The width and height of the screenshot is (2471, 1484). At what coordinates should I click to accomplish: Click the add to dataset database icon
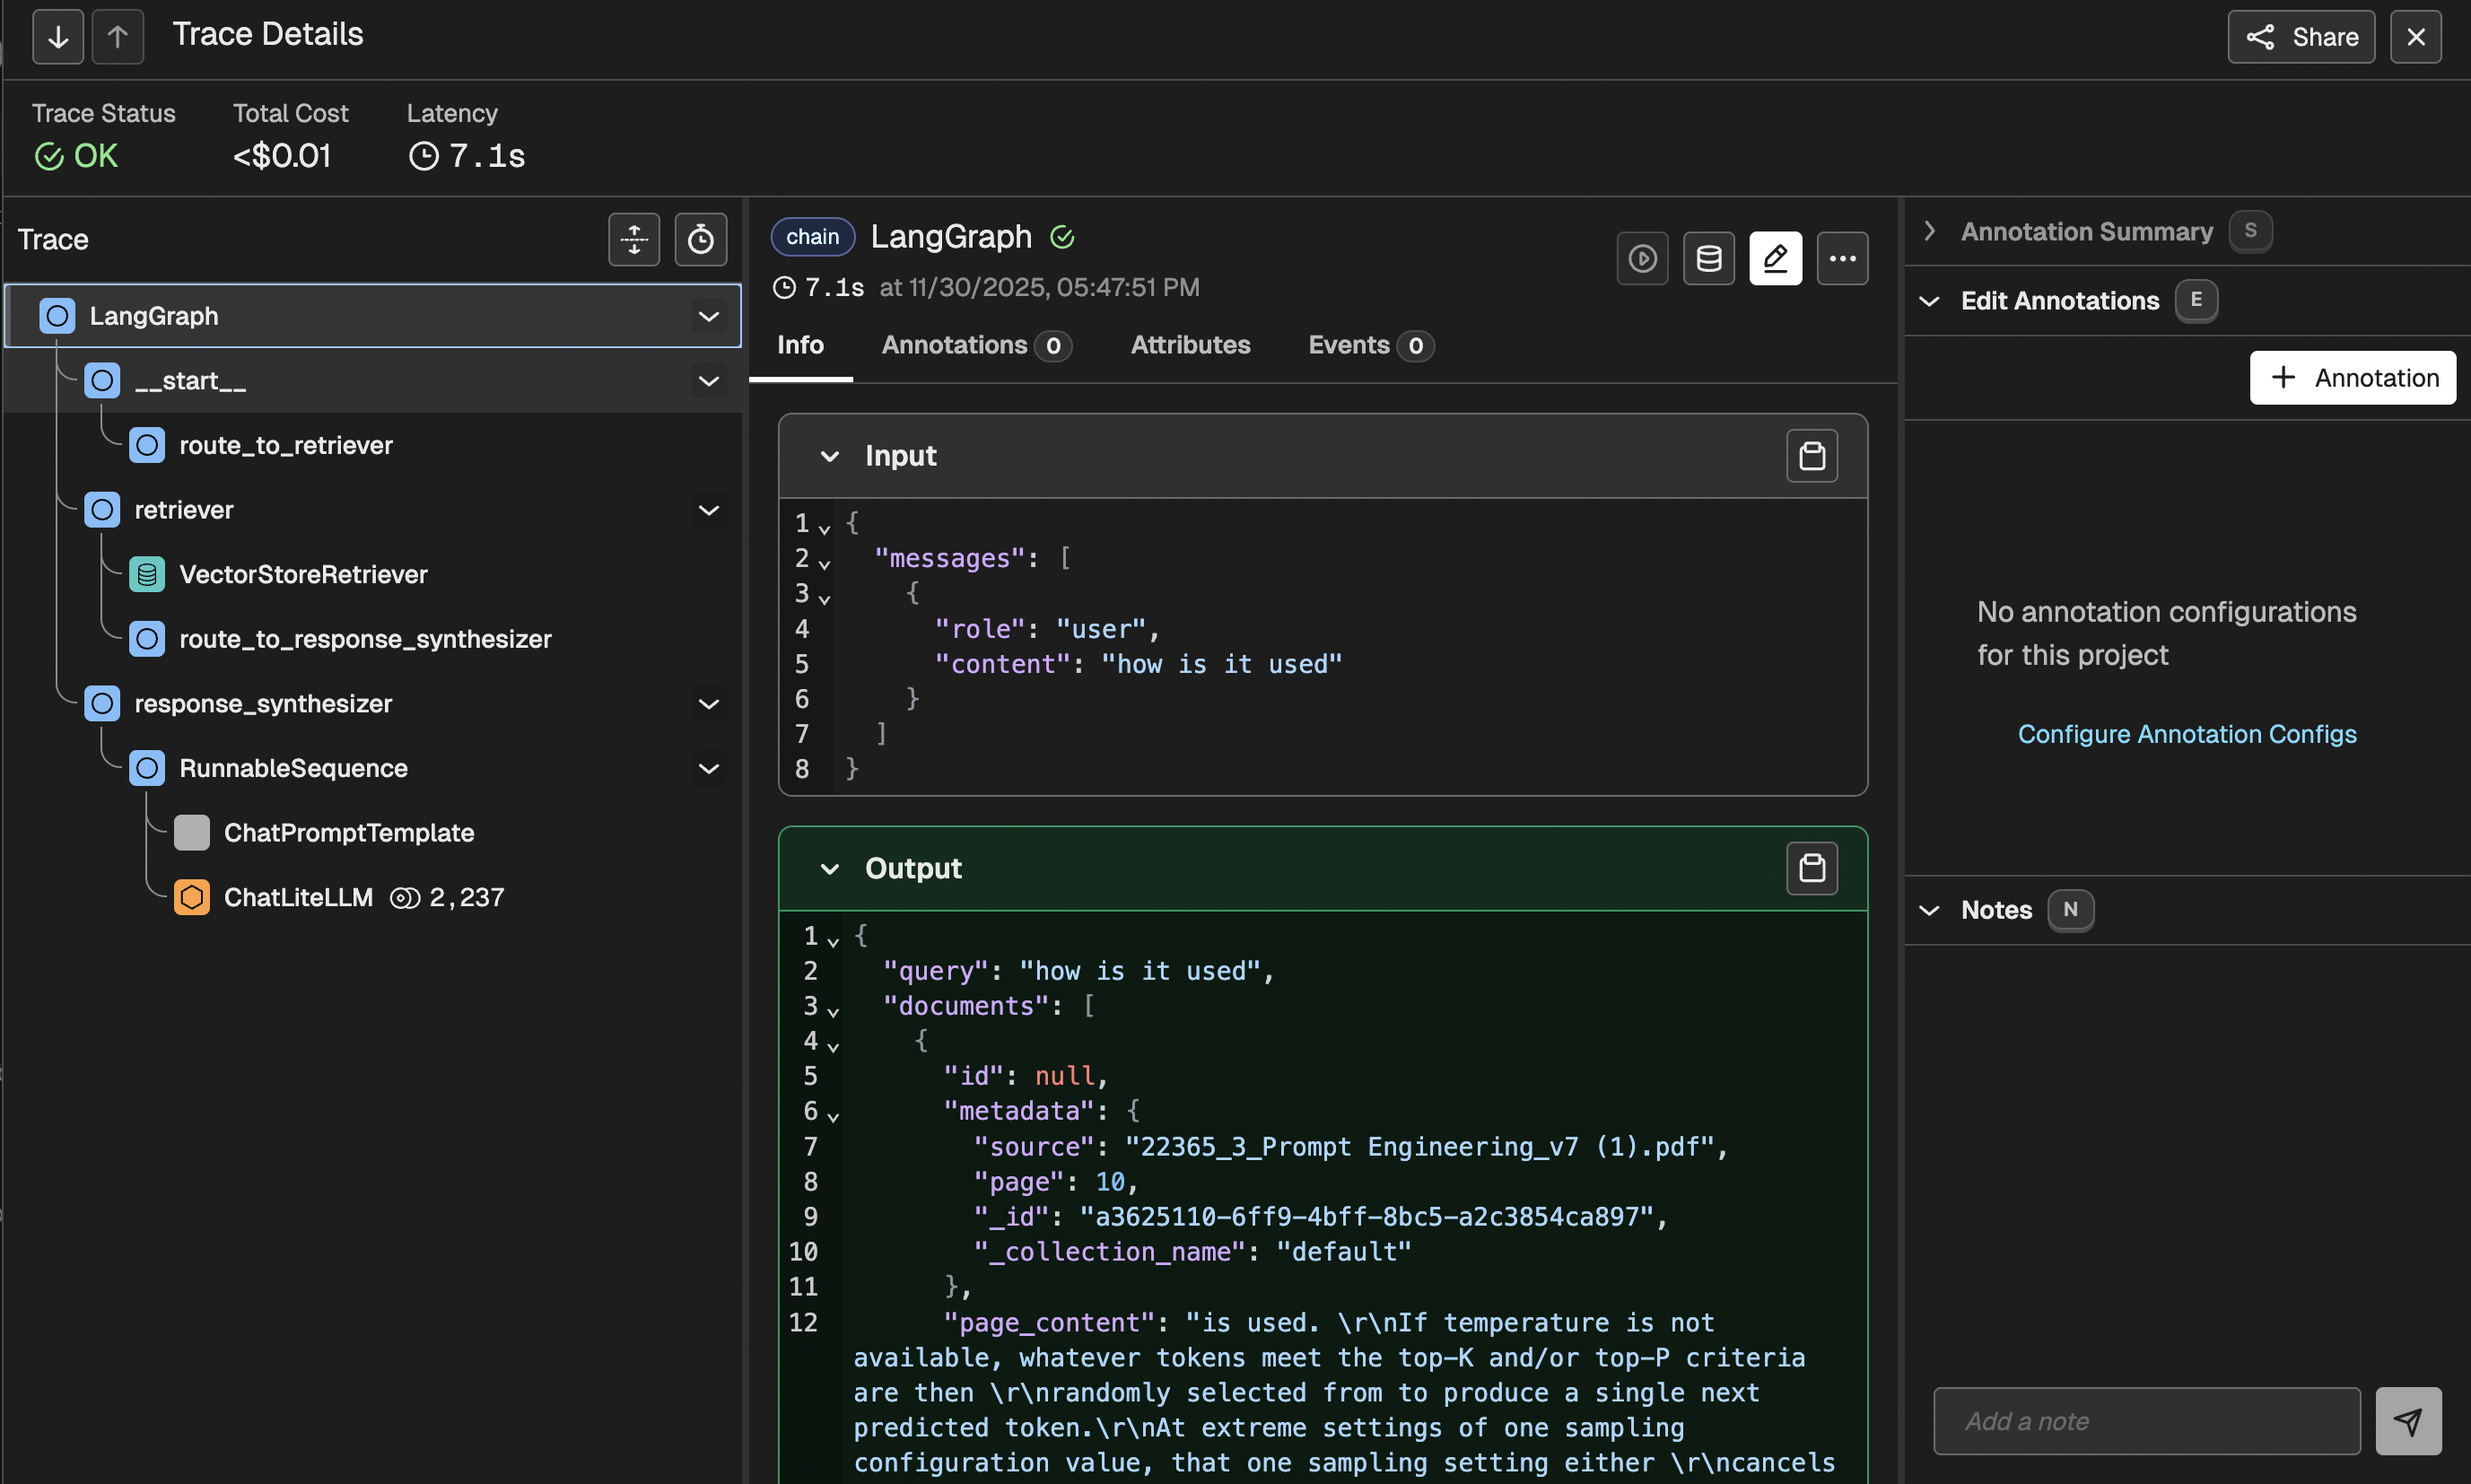point(1708,259)
